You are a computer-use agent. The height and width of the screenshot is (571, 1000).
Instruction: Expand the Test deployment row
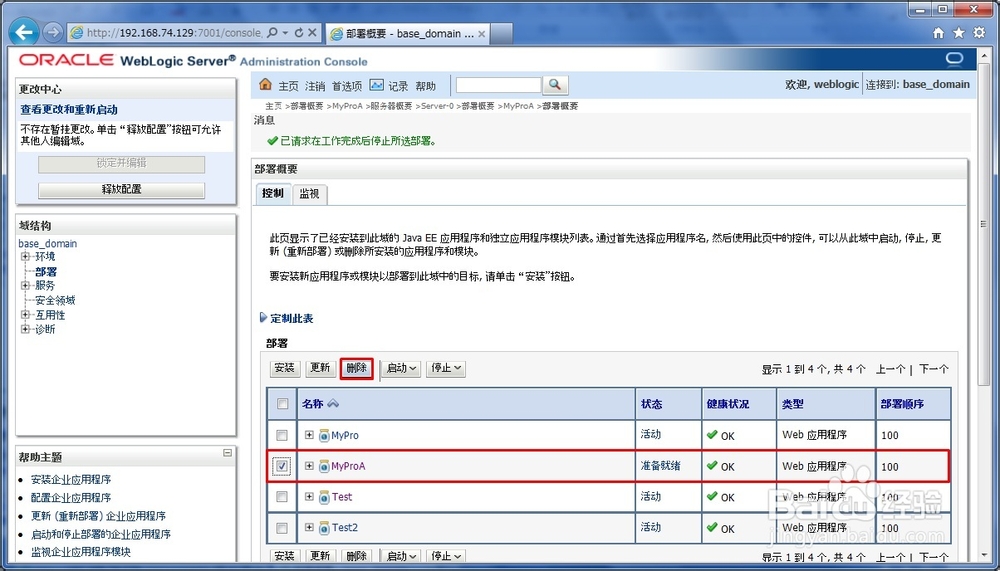309,496
